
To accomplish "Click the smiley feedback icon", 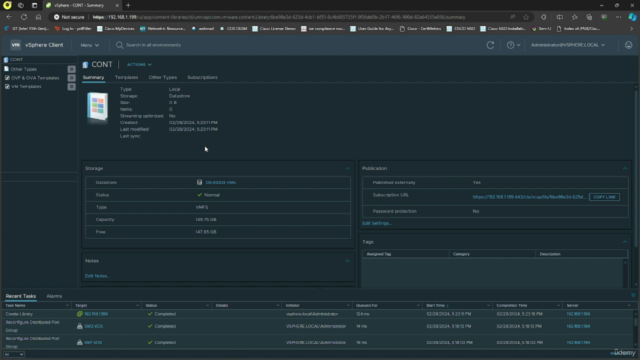I will (x=628, y=45).
